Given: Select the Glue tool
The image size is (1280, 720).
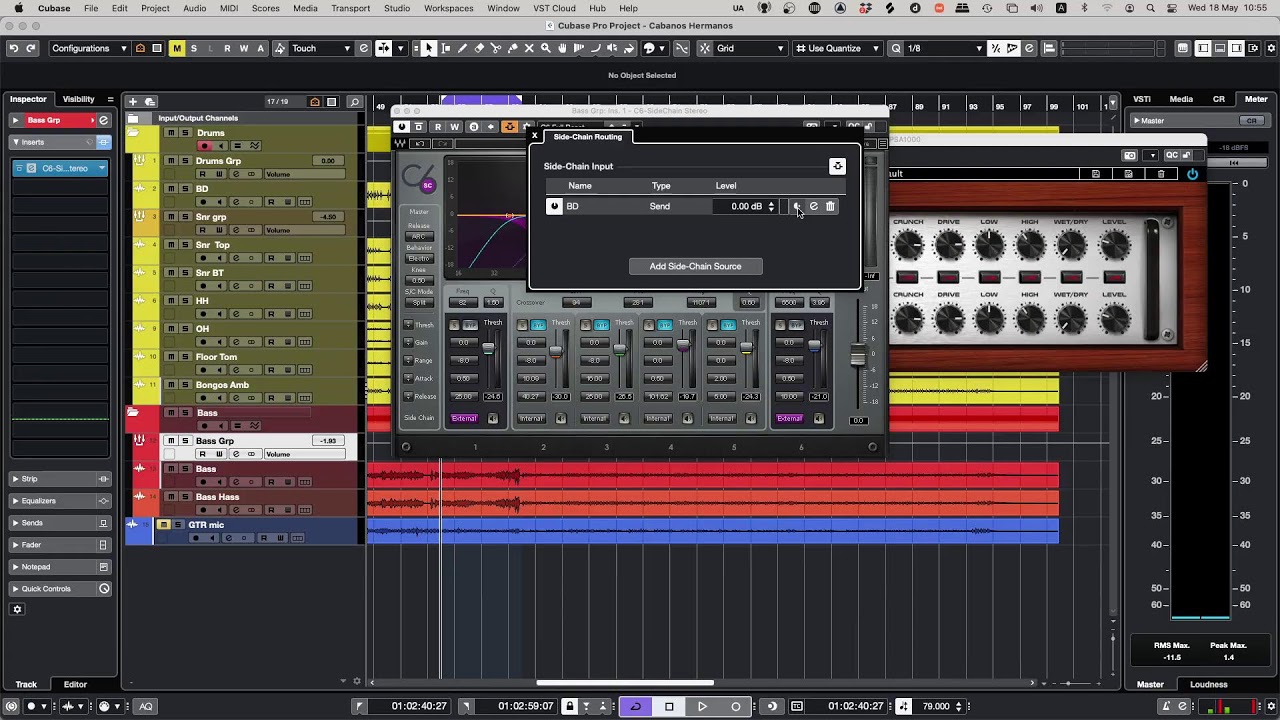Looking at the screenshot, I should coord(513,48).
